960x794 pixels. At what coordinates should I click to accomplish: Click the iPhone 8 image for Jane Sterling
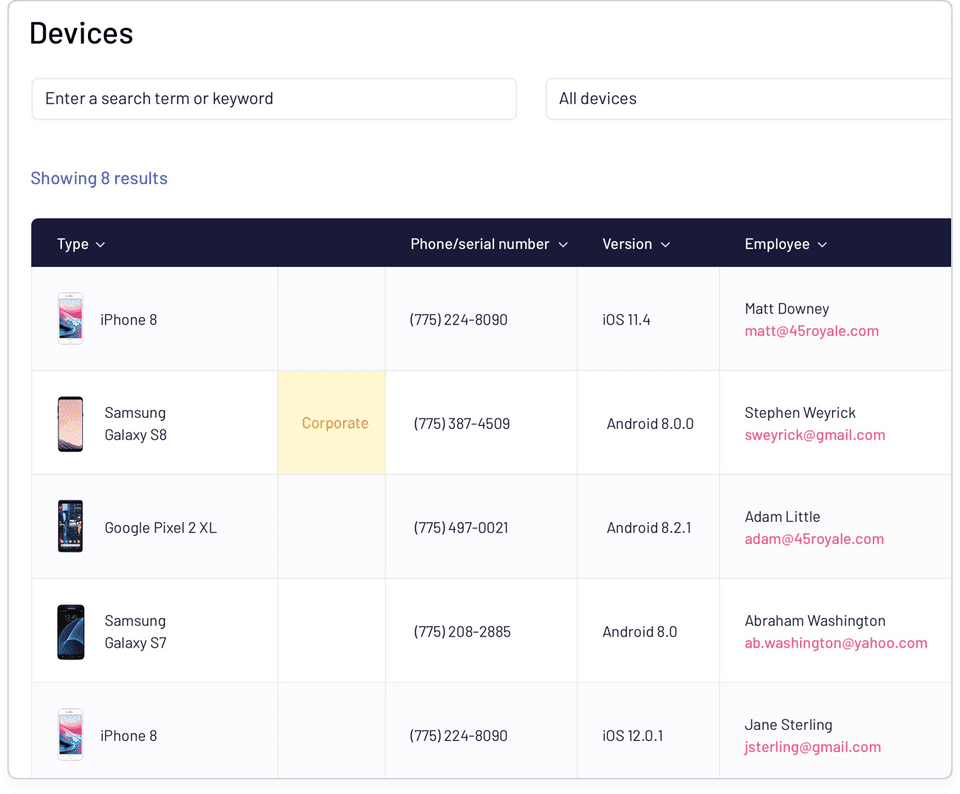click(70, 735)
